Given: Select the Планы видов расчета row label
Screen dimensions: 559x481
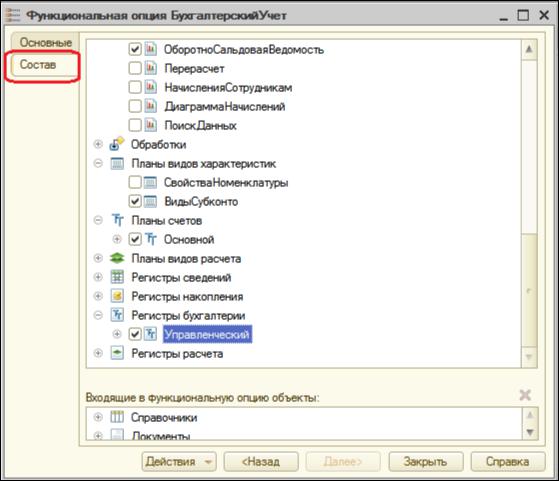Looking at the screenshot, I should [186, 259].
